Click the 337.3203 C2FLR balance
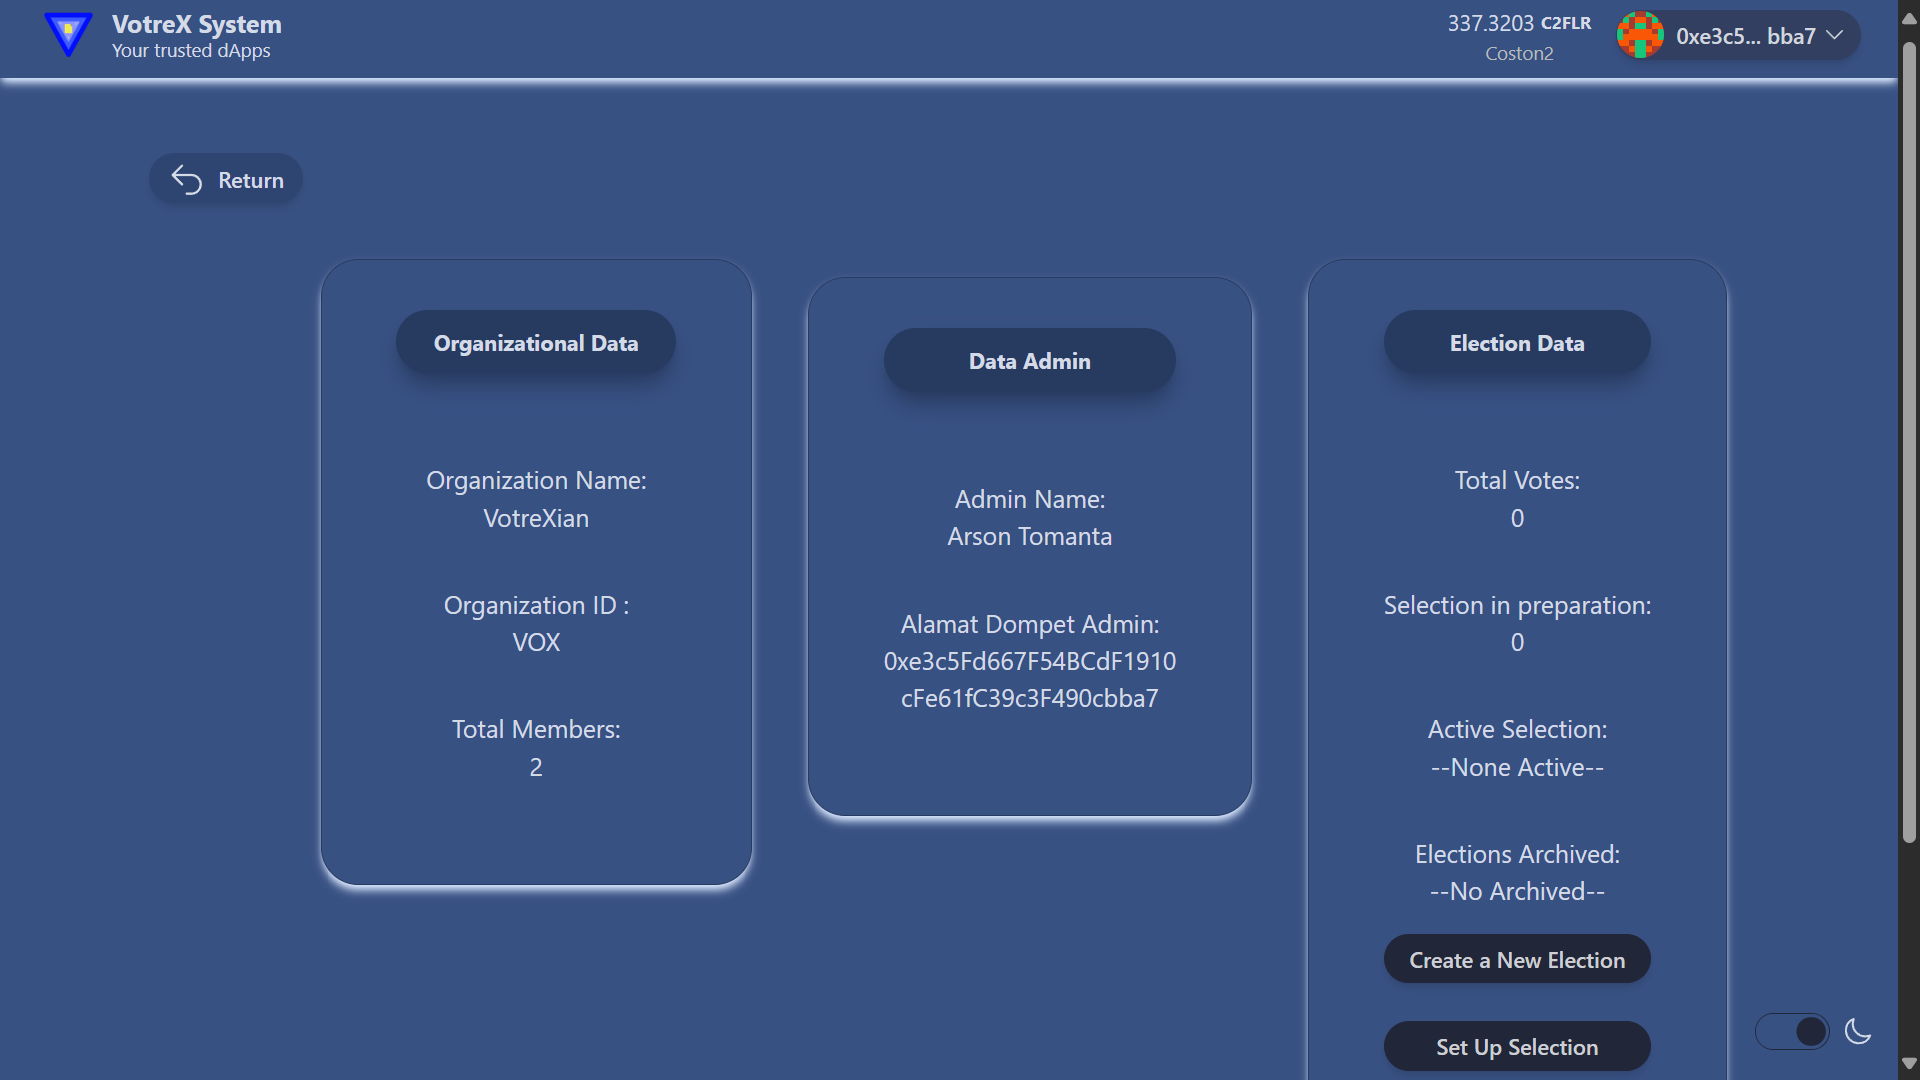 (1518, 23)
